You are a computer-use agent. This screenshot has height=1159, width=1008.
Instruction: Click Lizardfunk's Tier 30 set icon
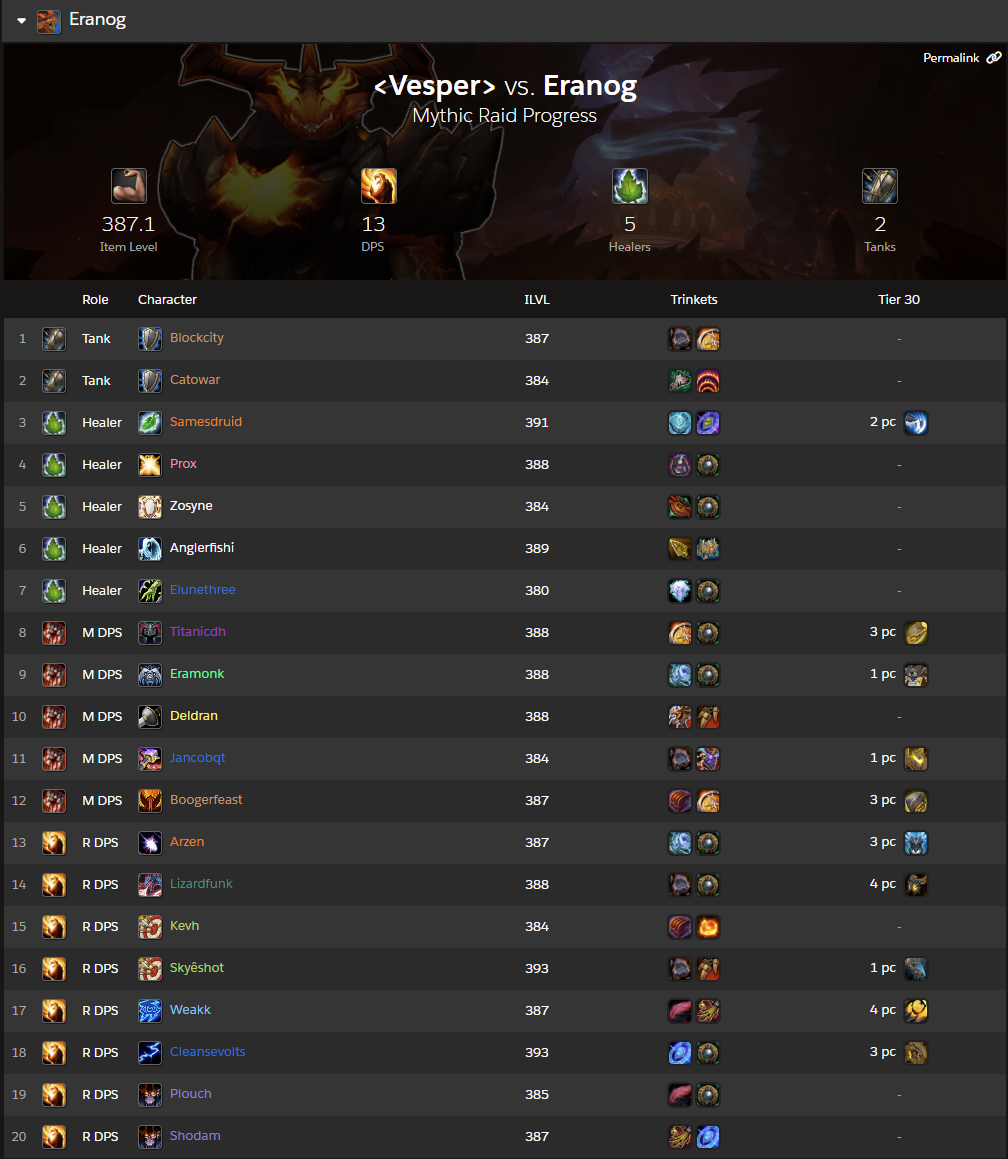tap(916, 885)
